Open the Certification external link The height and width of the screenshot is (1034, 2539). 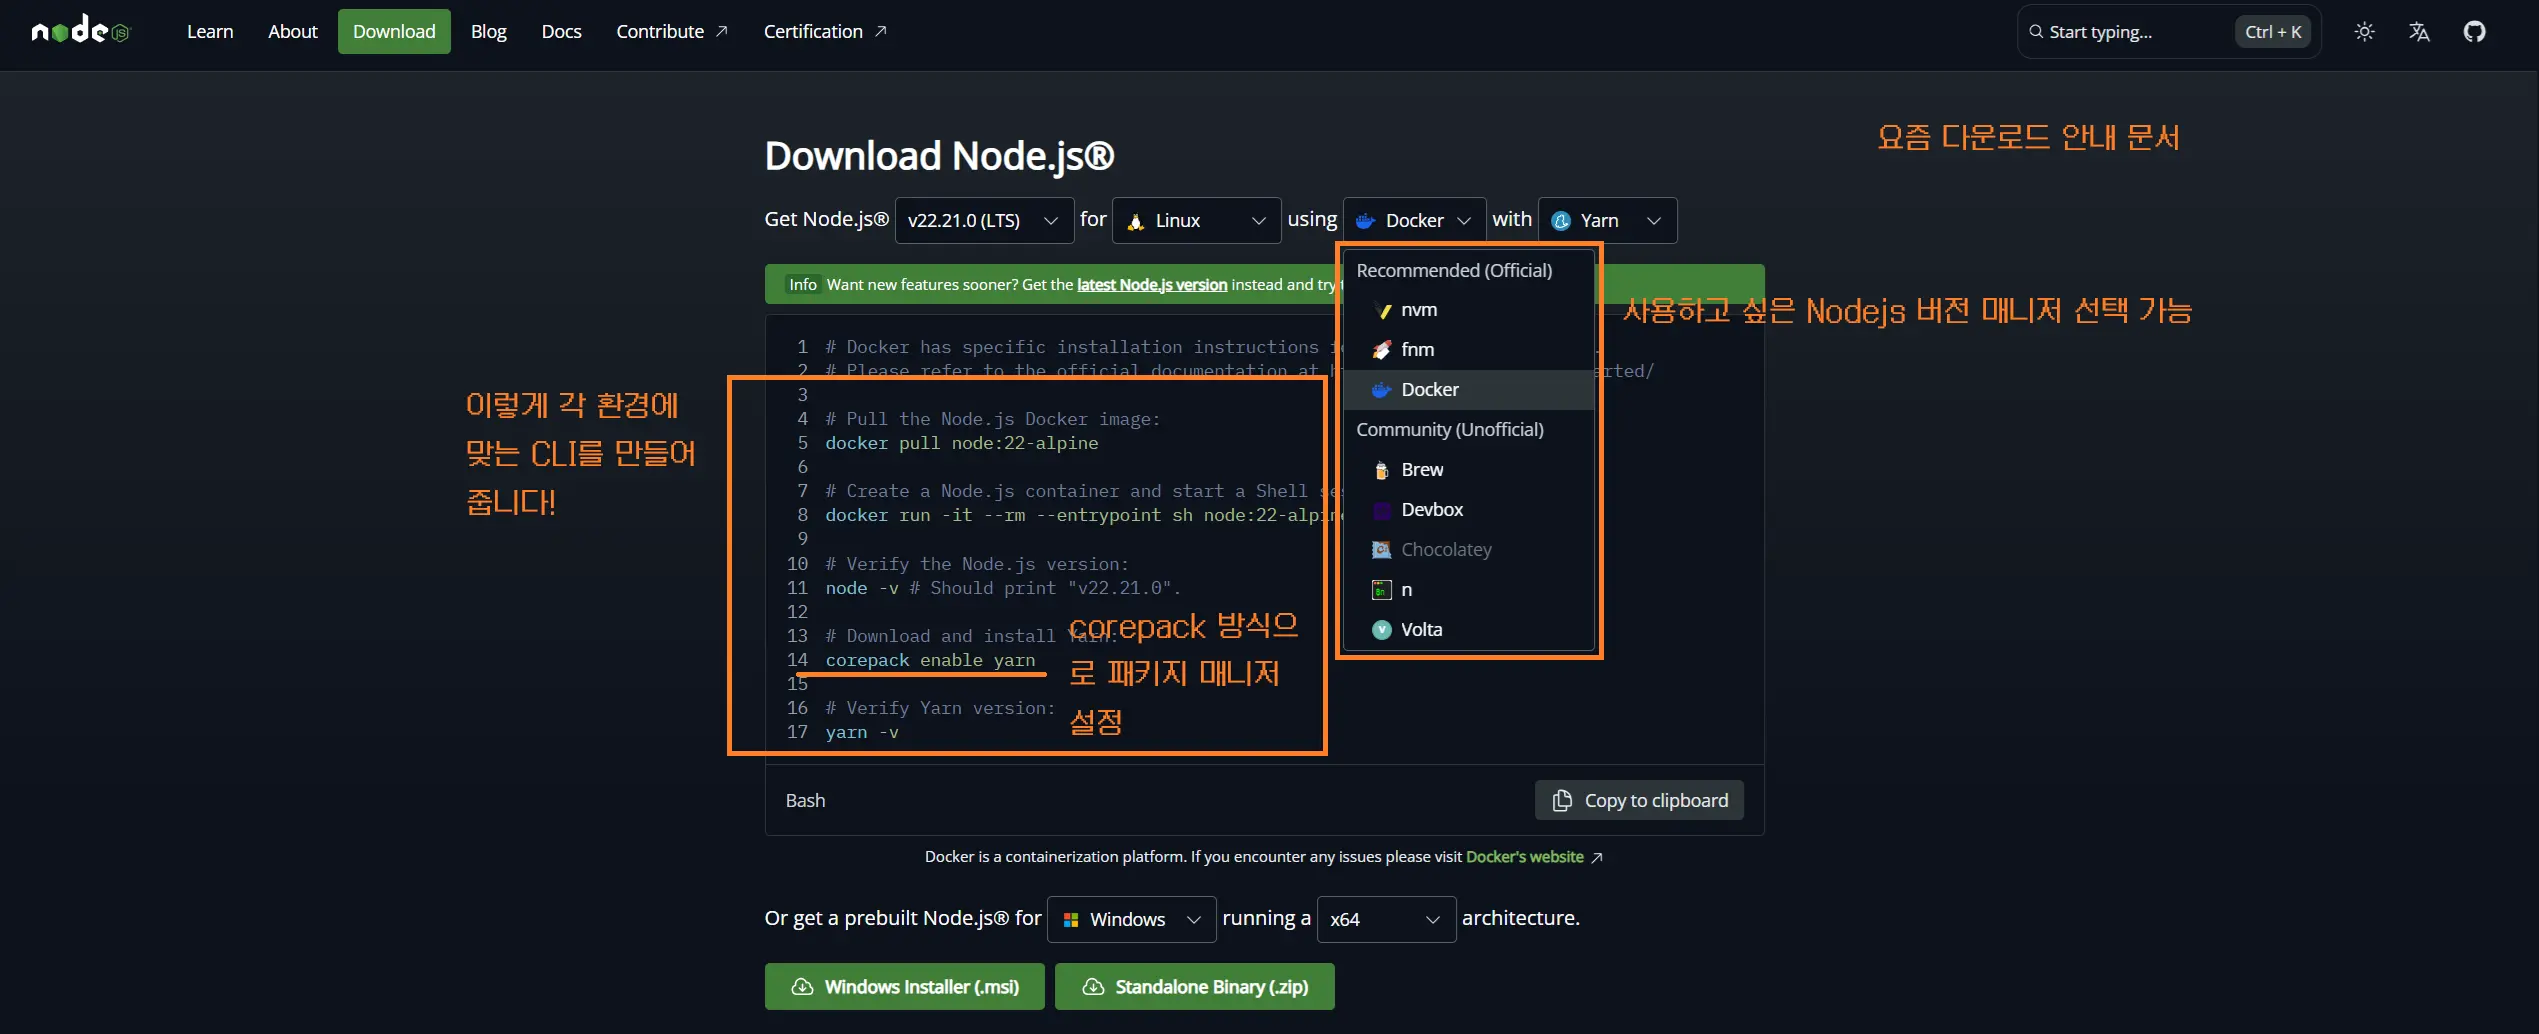[x=825, y=31]
